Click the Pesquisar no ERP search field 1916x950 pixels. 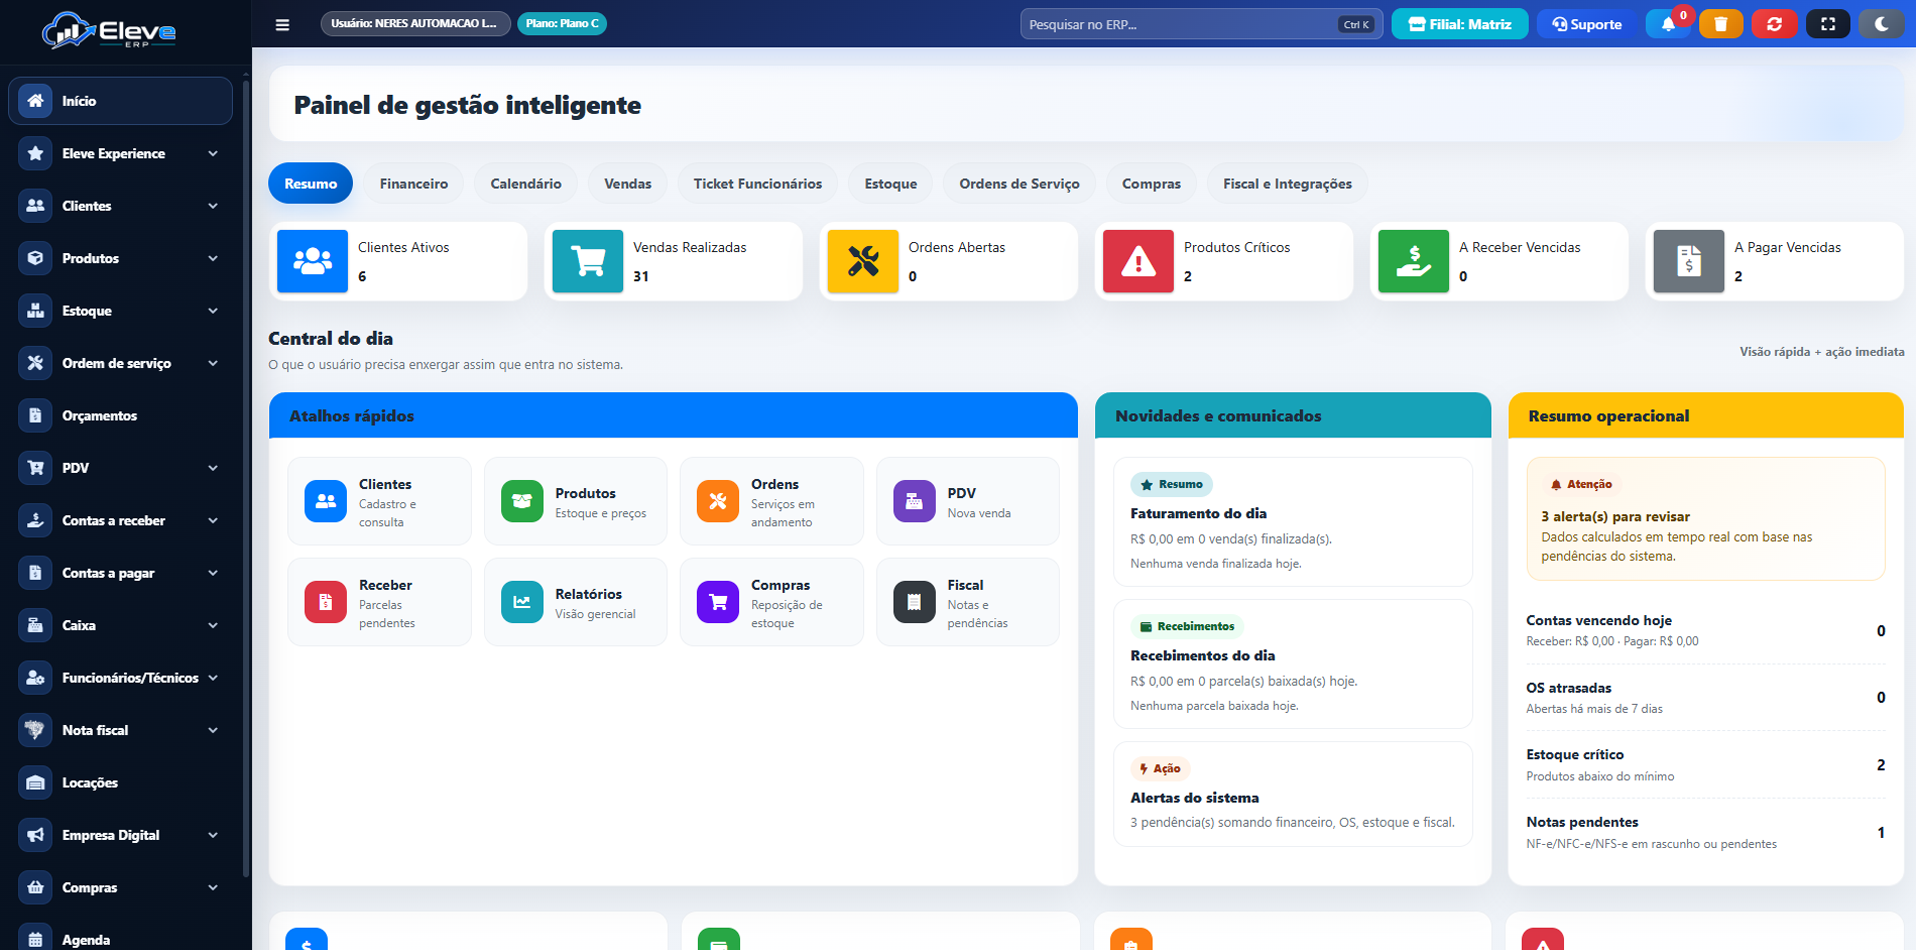(1201, 24)
